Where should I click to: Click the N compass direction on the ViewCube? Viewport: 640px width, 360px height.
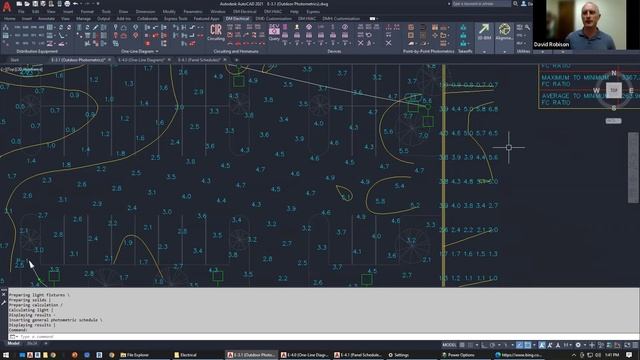tap(613, 73)
